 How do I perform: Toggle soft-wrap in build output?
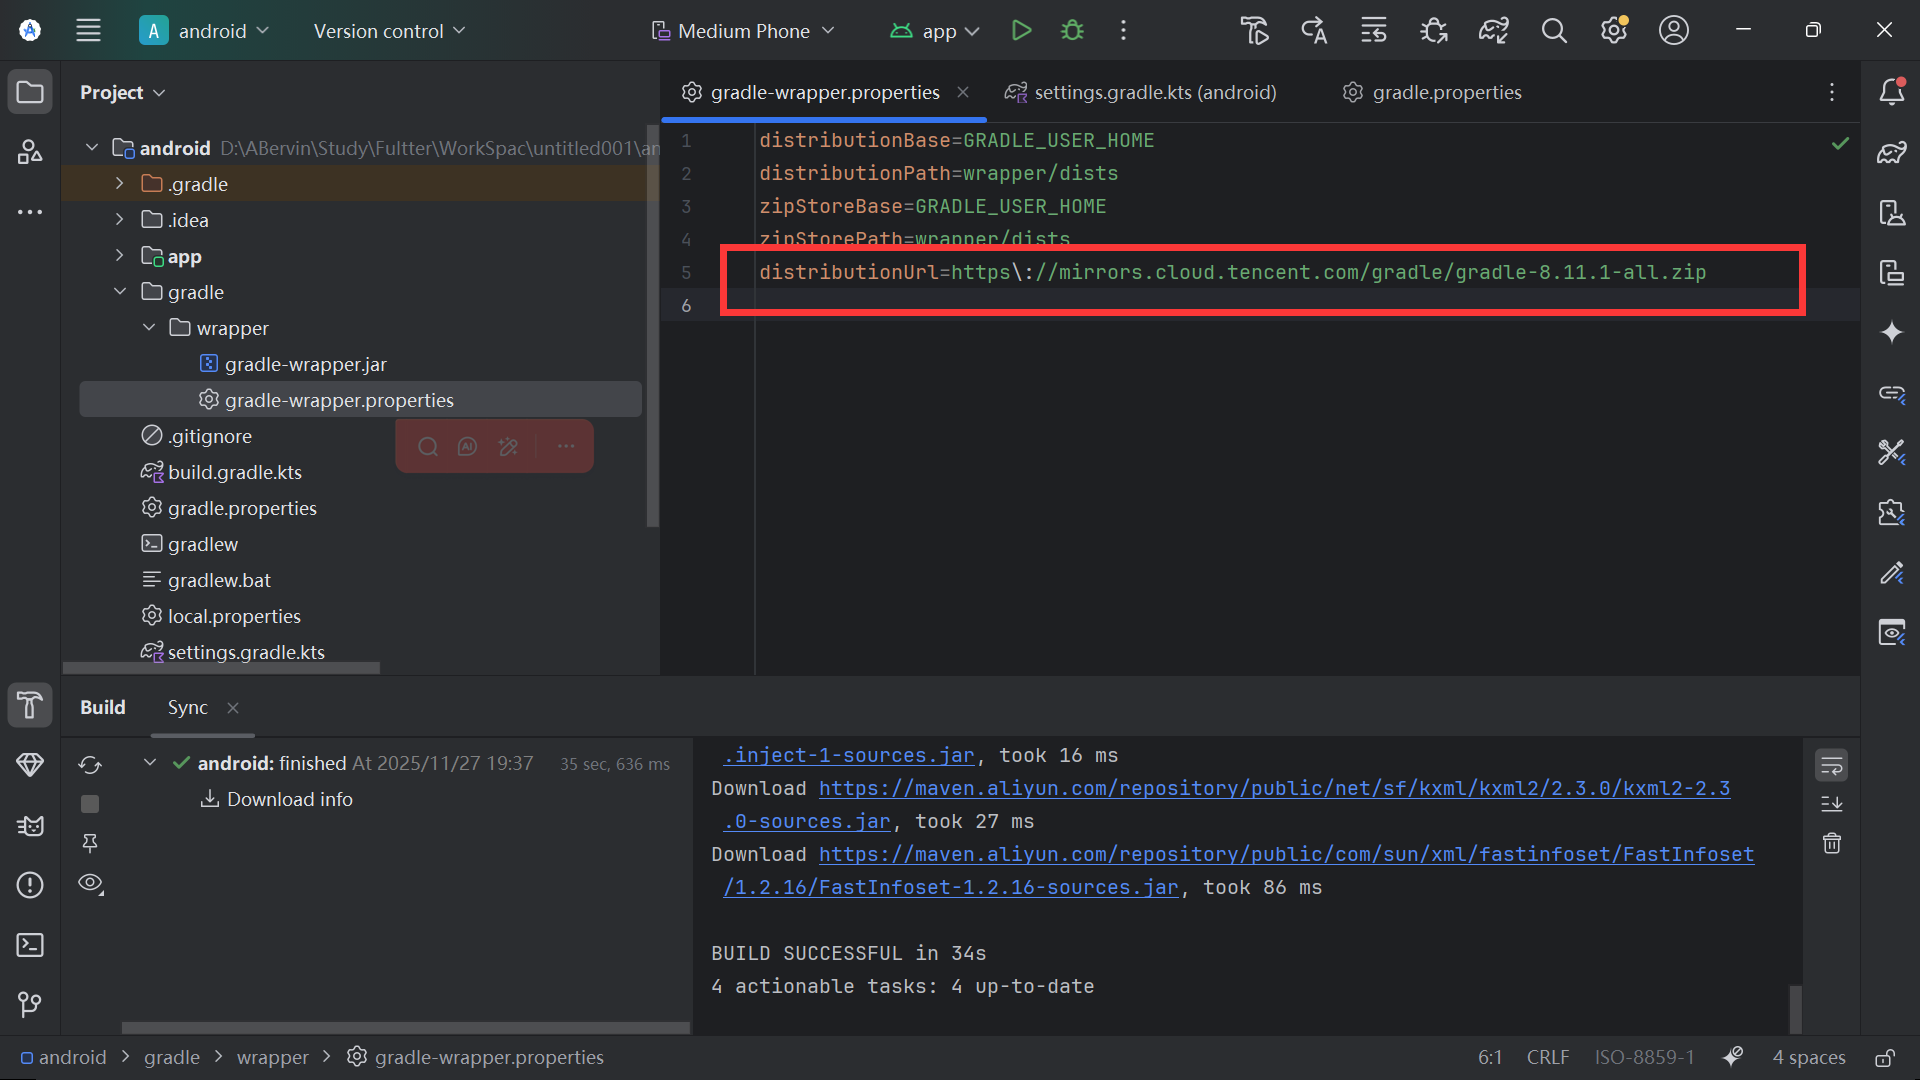point(1831,766)
